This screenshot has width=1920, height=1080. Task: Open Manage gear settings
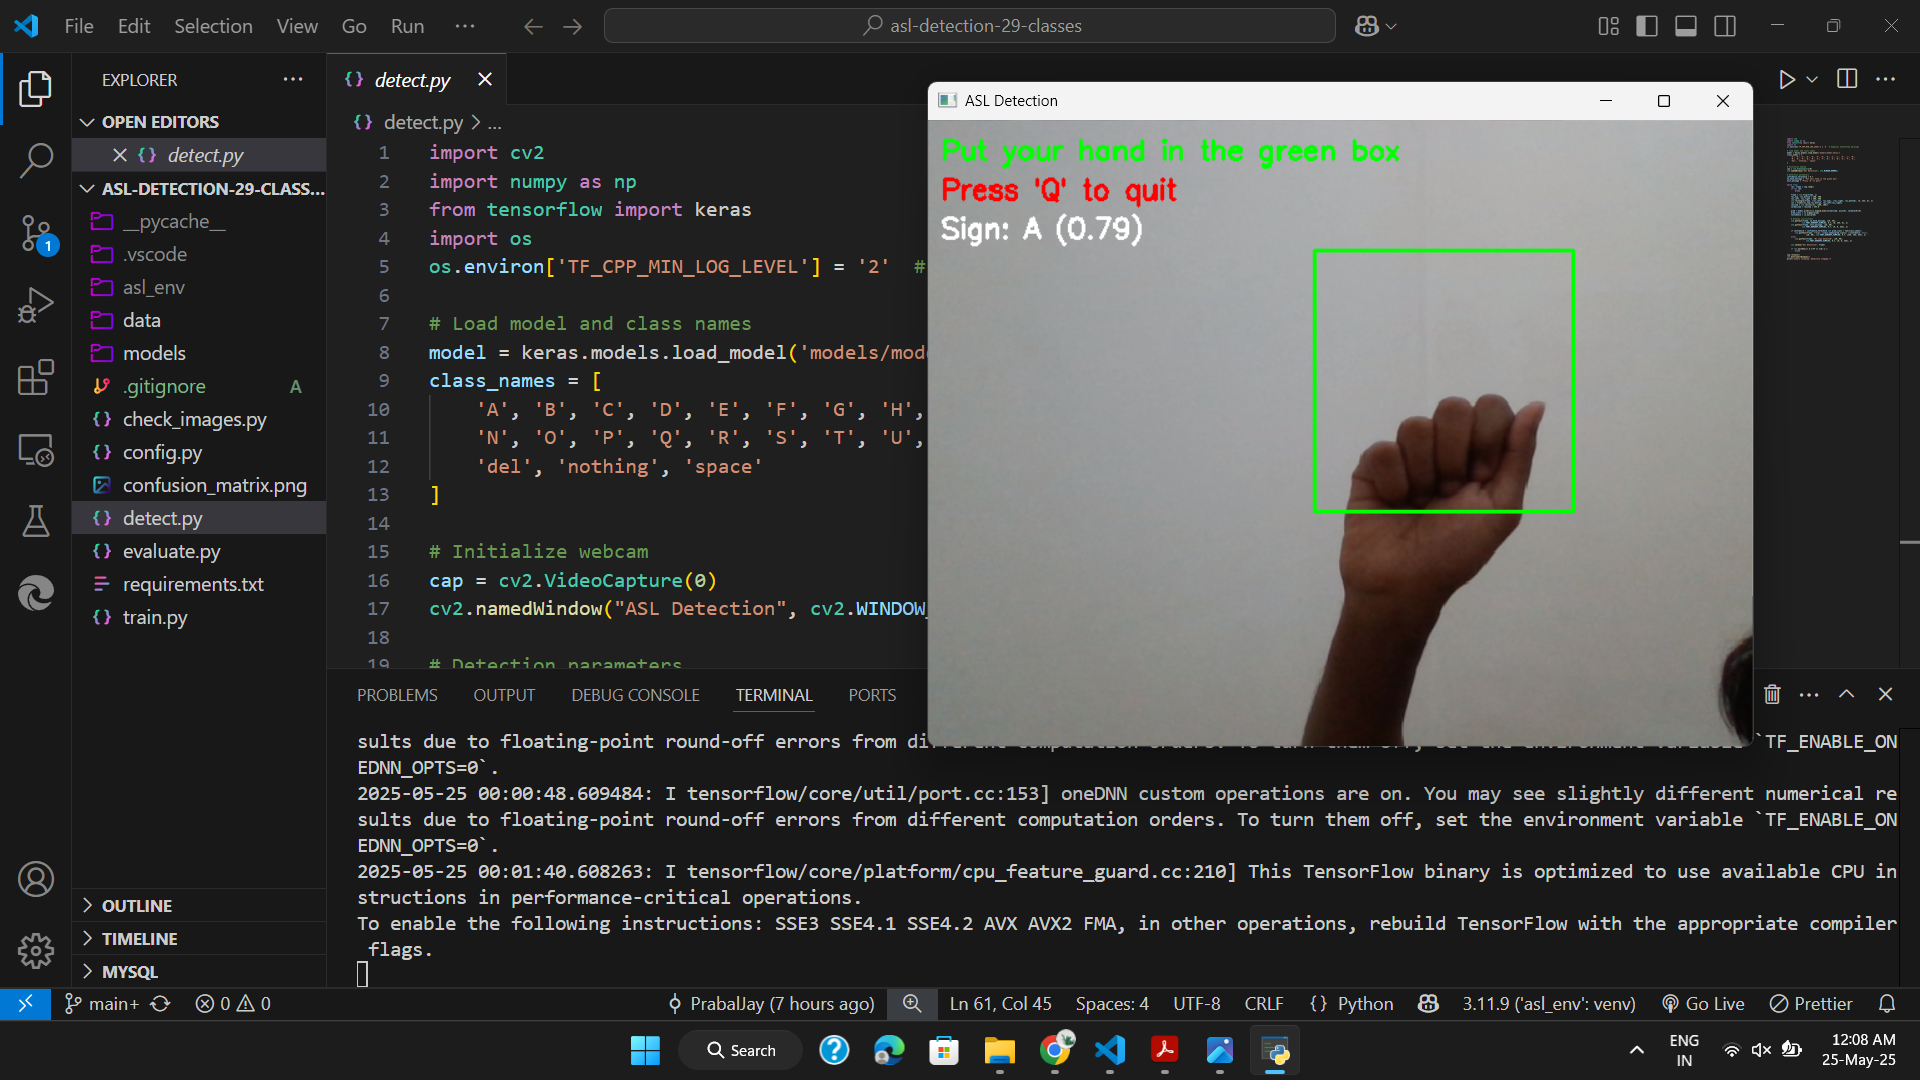(36, 951)
